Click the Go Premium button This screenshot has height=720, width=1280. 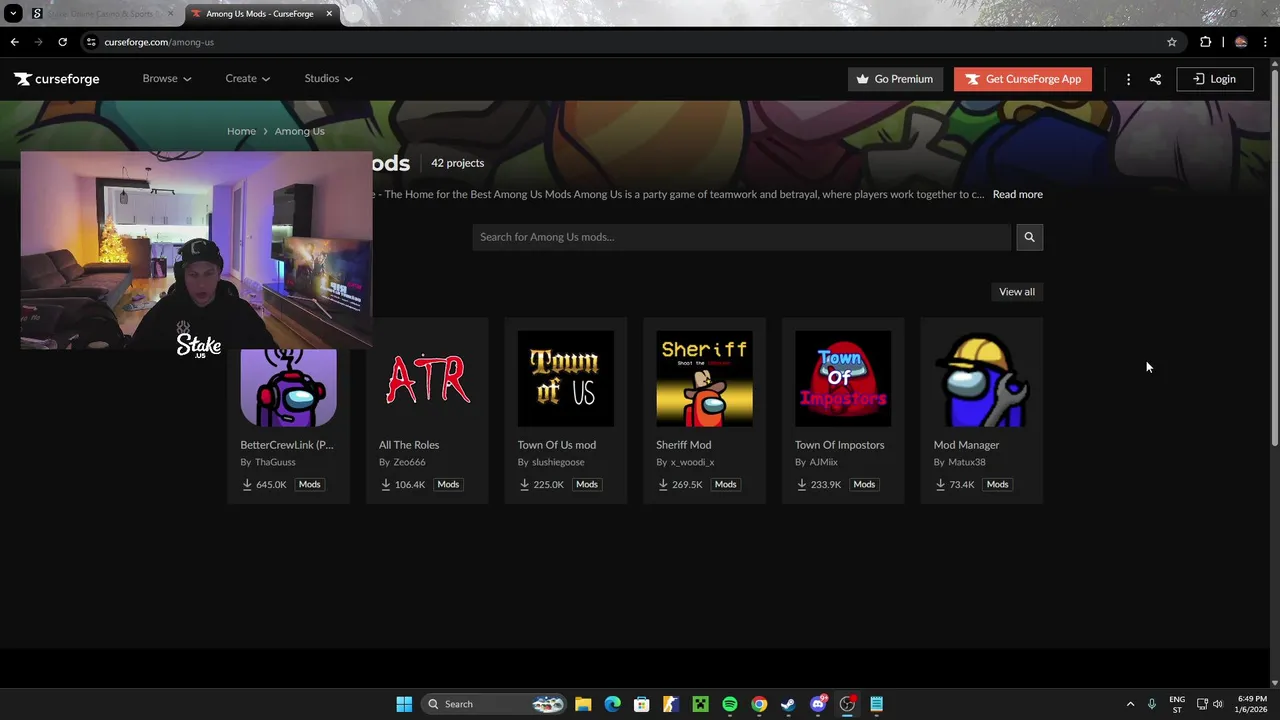(x=895, y=79)
